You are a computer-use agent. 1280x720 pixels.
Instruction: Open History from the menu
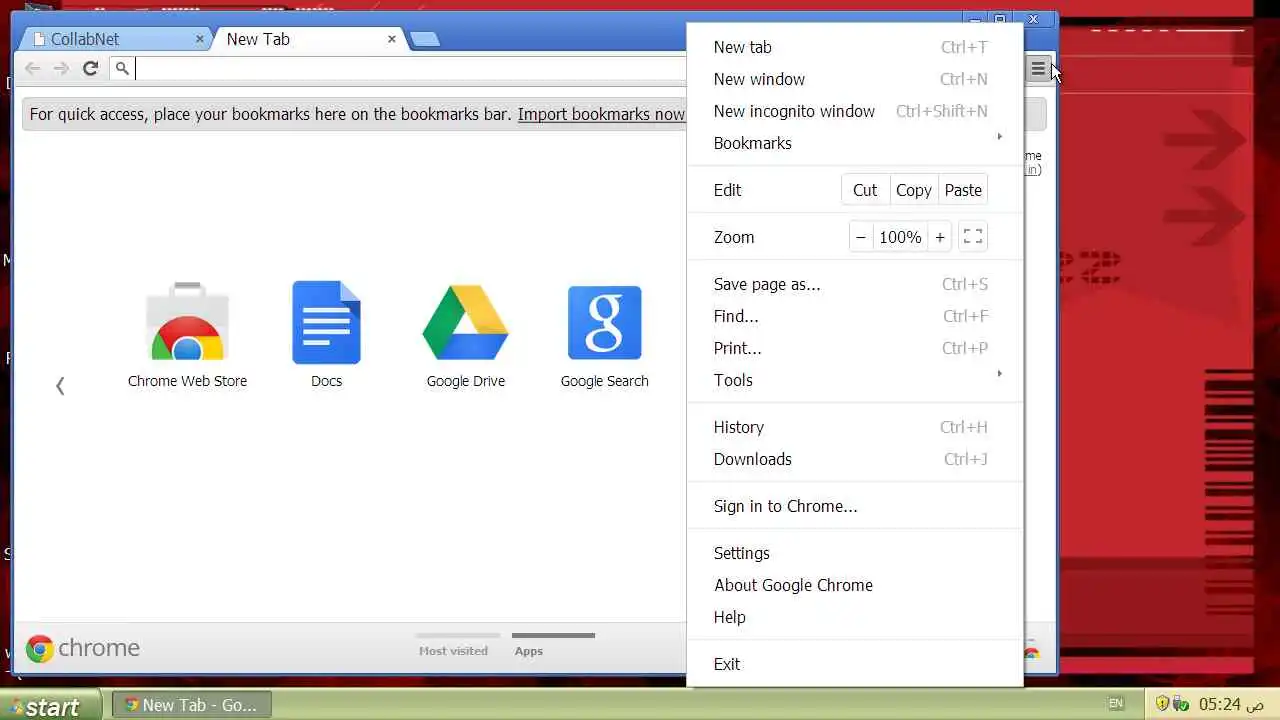pos(855,427)
